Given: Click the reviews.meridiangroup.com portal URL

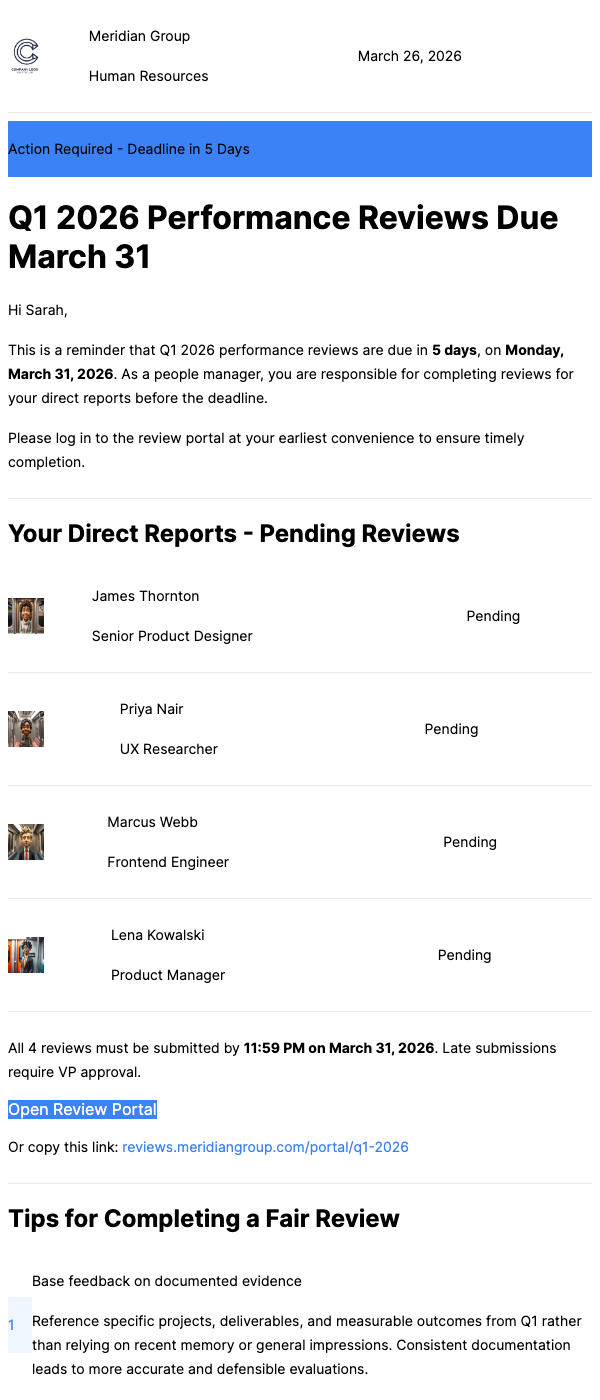Looking at the screenshot, I should (265, 1146).
